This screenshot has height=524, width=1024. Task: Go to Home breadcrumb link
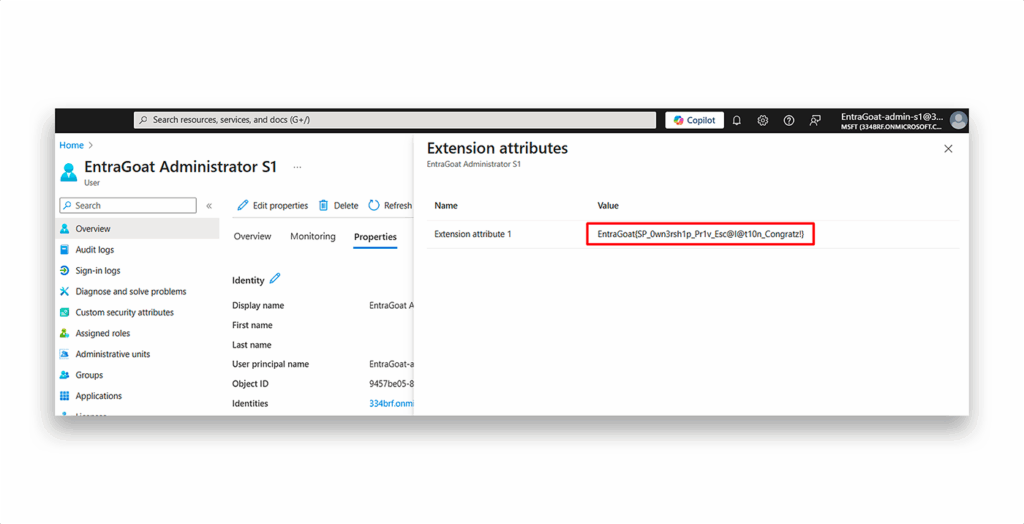pos(72,145)
